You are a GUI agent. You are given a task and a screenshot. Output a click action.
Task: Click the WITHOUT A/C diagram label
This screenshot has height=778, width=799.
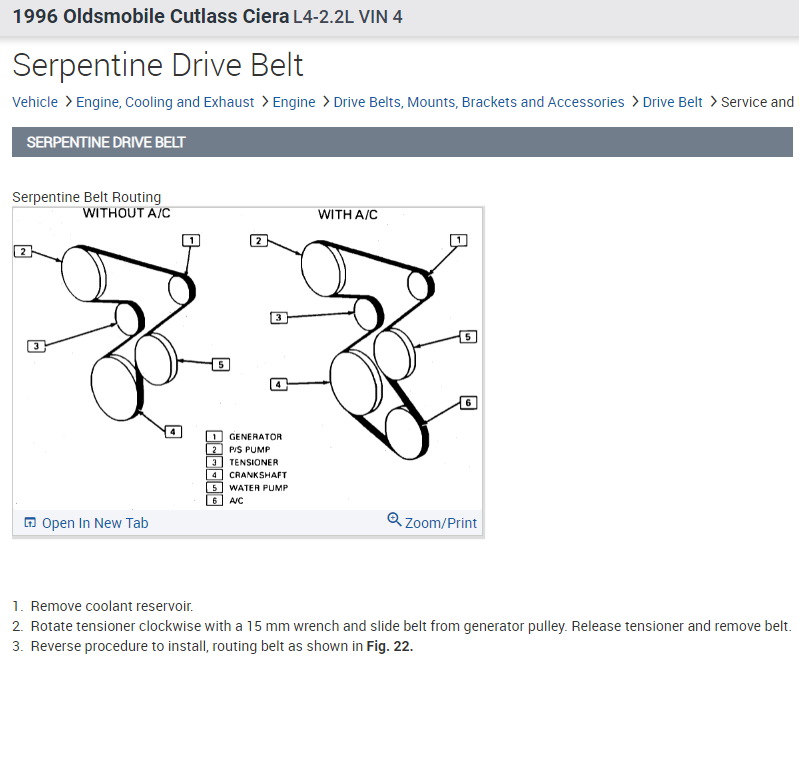pyautogui.click(x=126, y=213)
